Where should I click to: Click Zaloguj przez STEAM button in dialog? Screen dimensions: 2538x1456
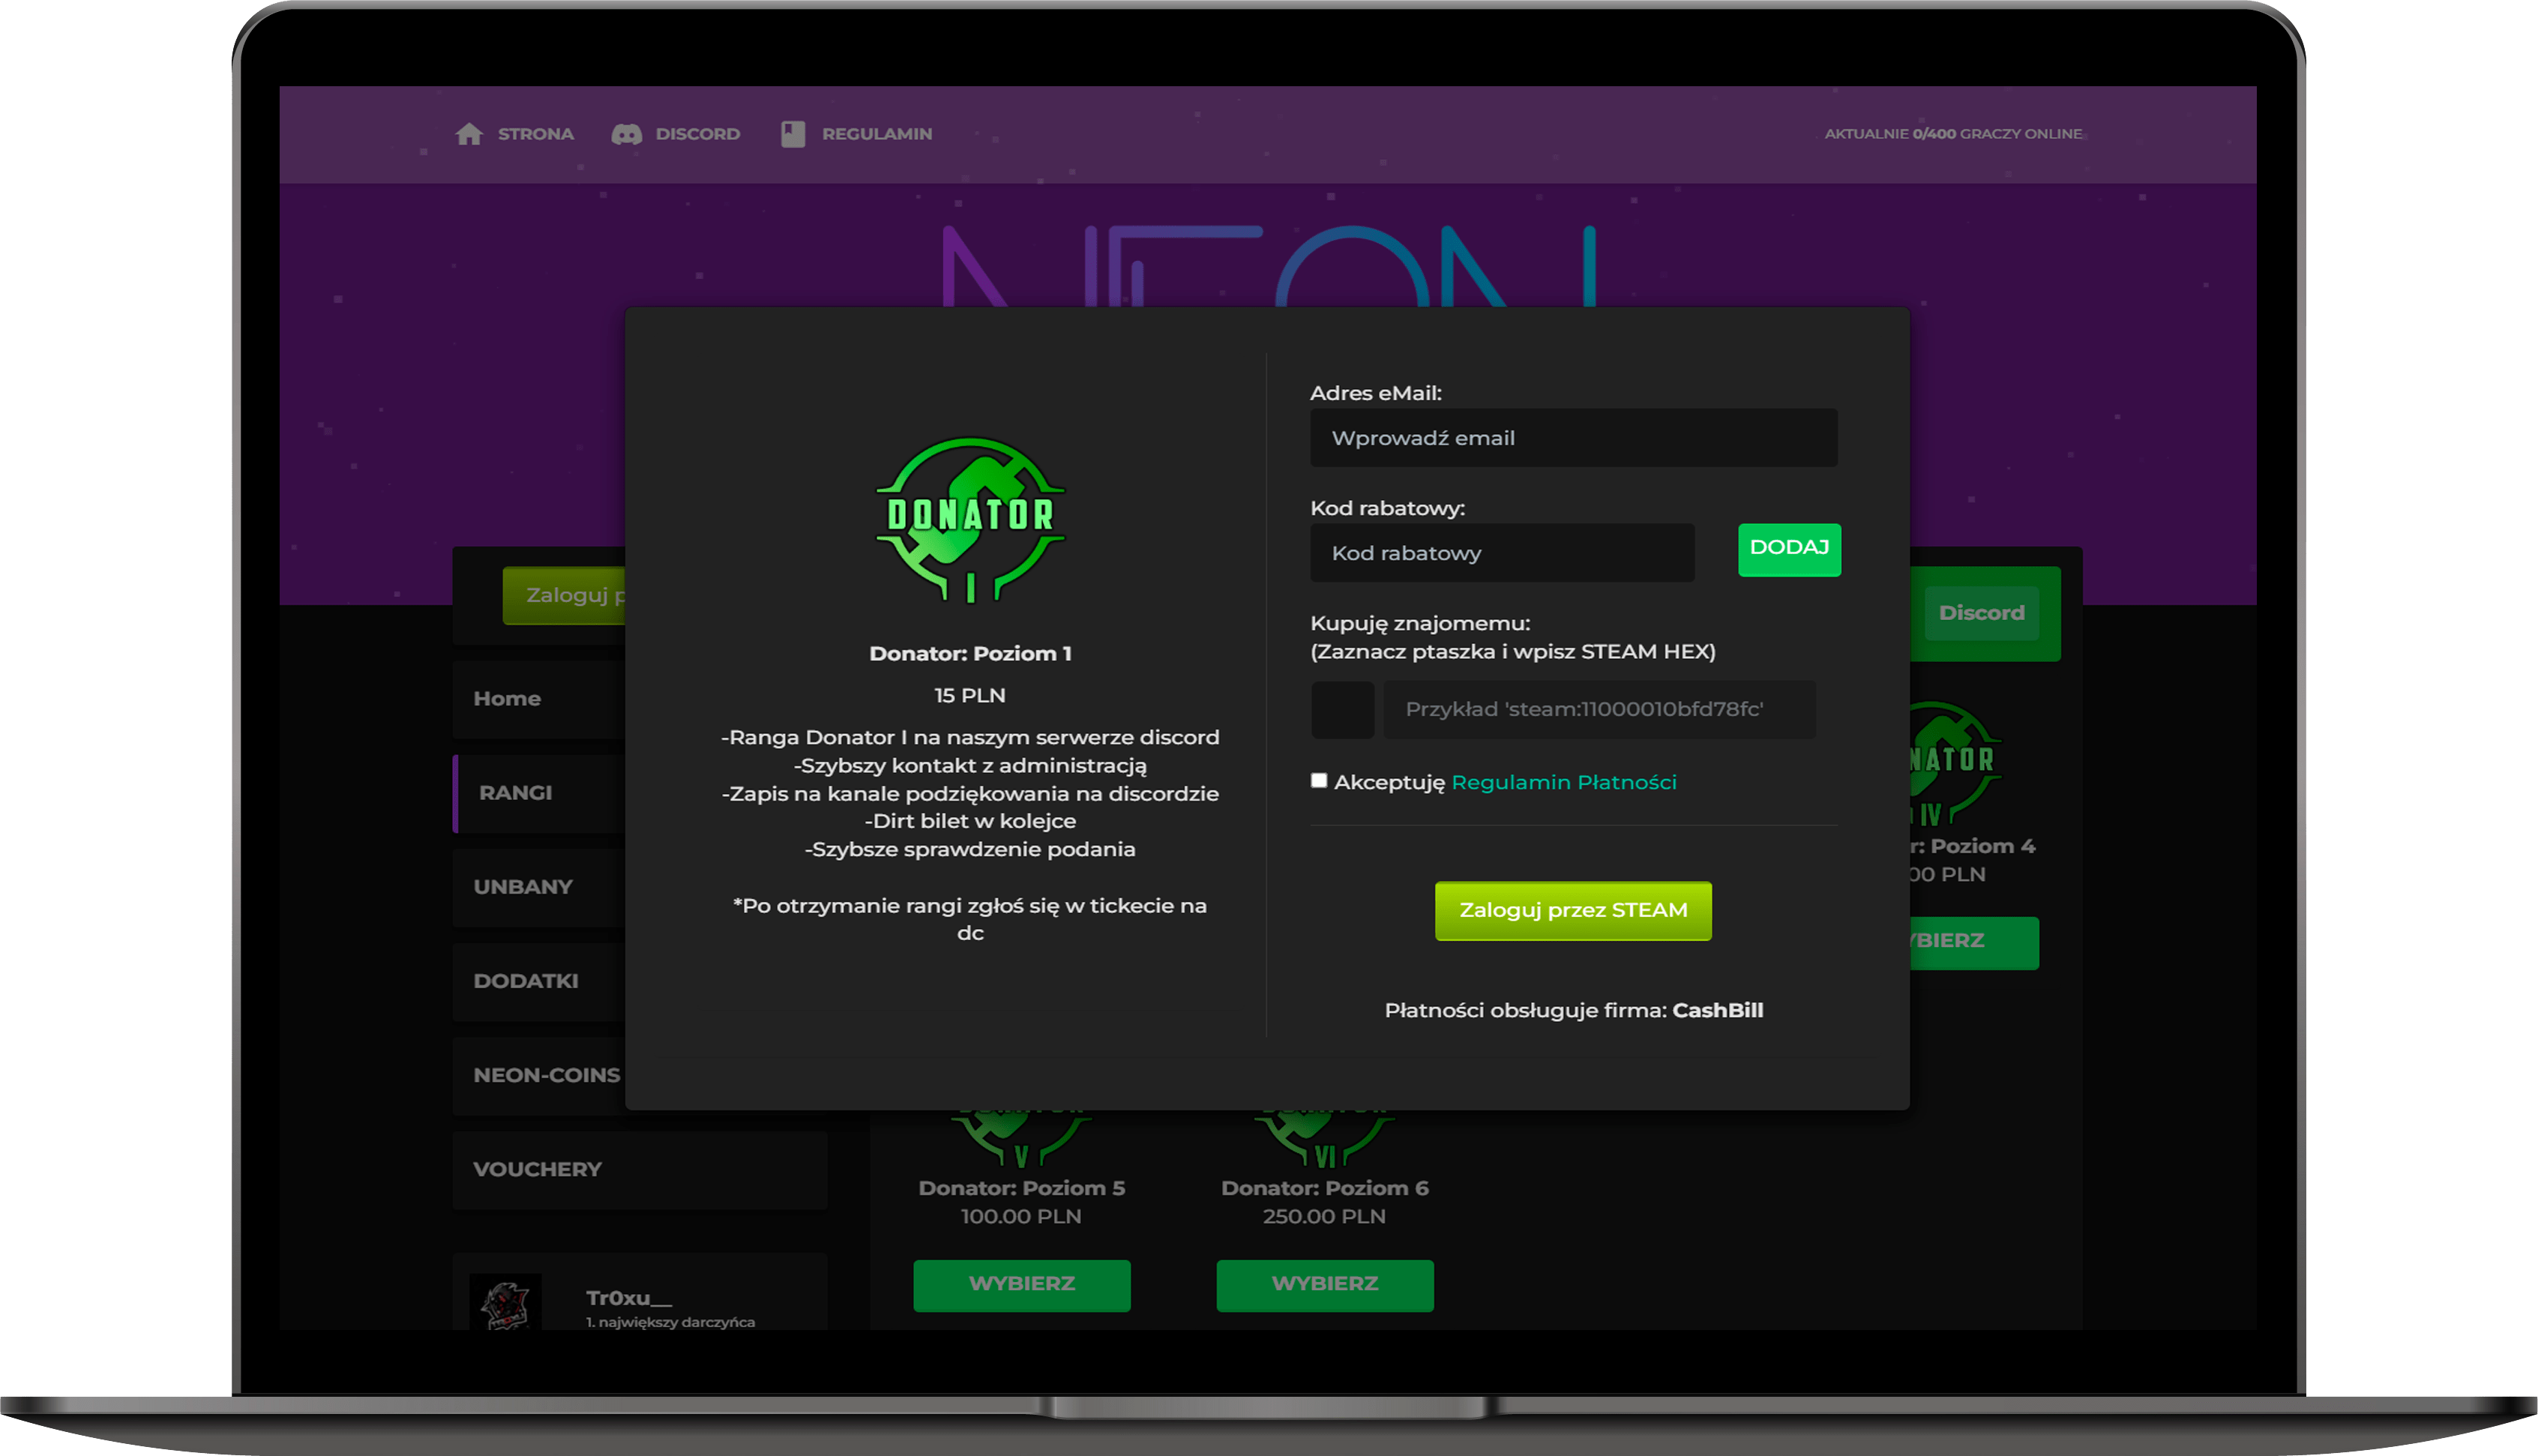[x=1573, y=911]
